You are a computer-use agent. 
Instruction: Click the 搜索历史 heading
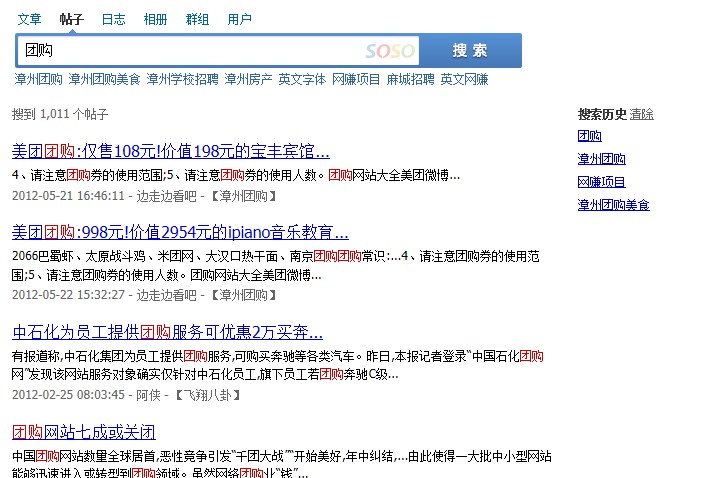(602, 114)
